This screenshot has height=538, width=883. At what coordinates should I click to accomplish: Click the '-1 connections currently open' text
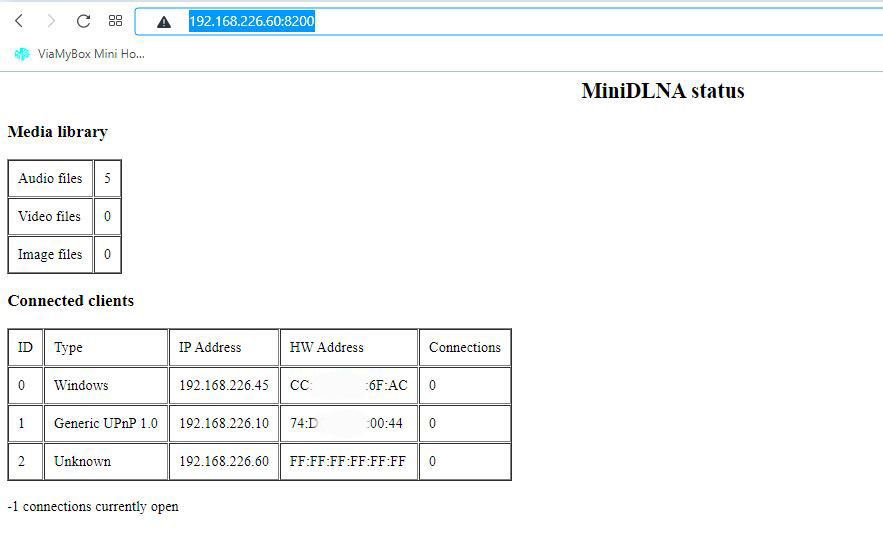(93, 506)
